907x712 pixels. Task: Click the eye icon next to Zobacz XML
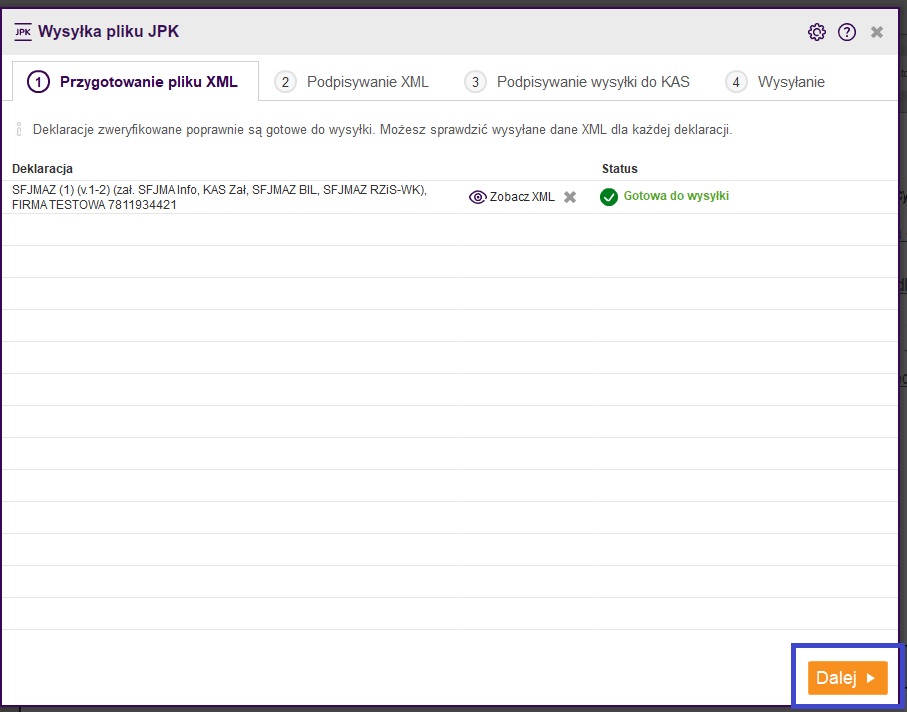click(477, 197)
